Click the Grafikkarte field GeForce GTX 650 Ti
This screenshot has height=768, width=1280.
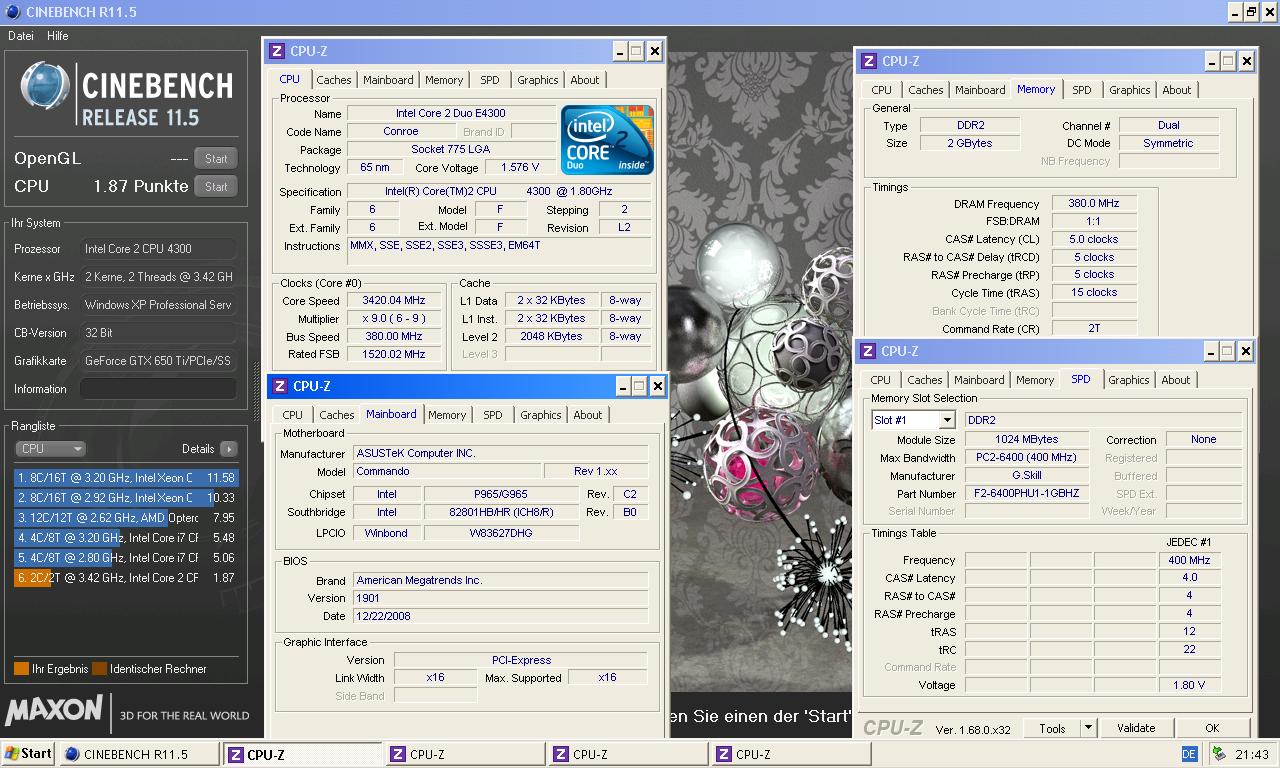coord(158,361)
